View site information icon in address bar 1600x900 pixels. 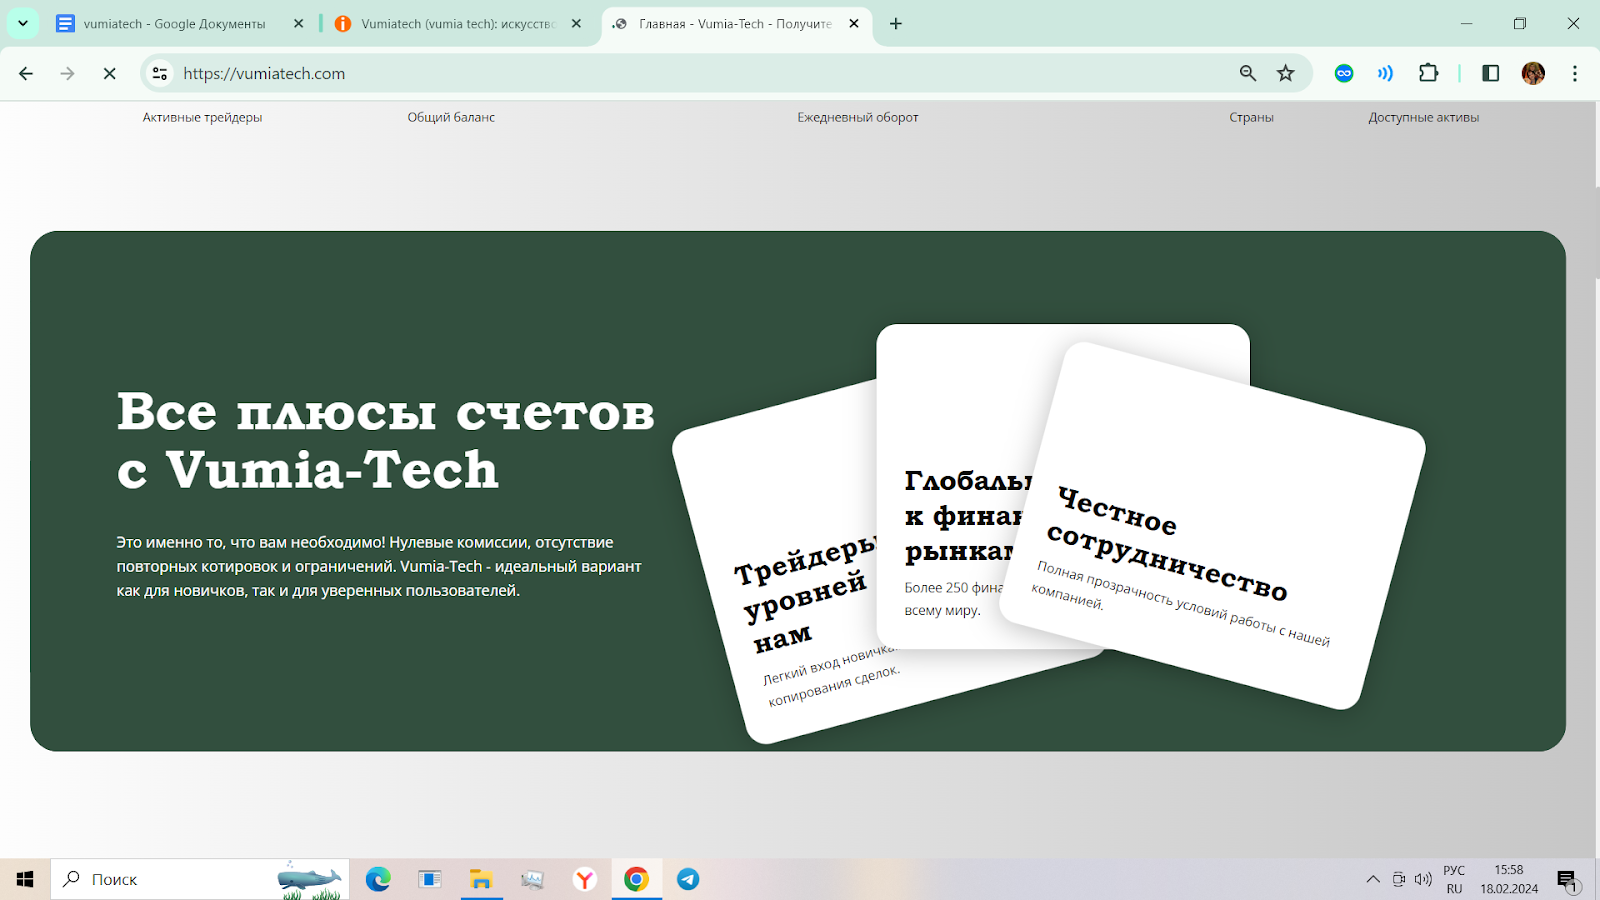tap(160, 73)
